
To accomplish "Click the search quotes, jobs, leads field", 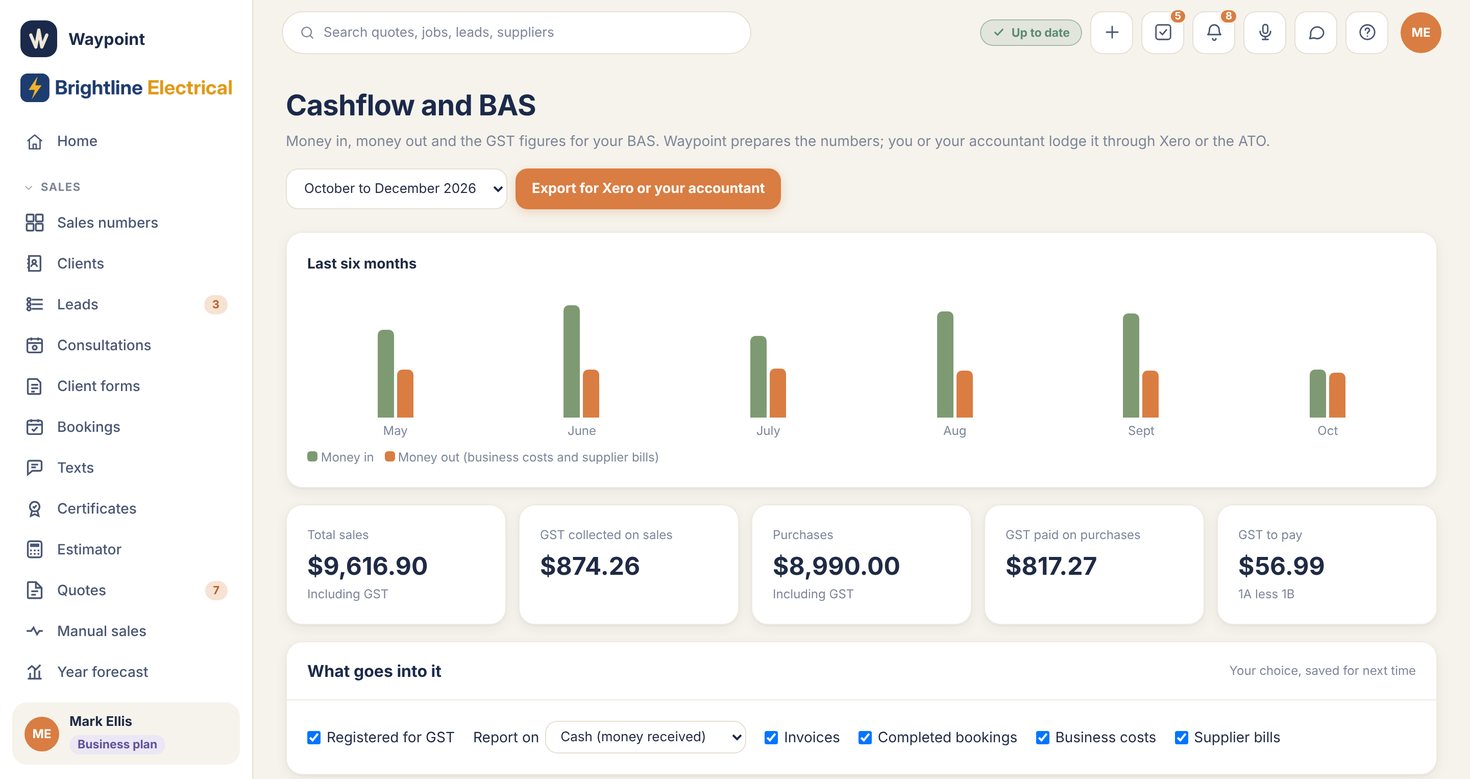I will [516, 33].
